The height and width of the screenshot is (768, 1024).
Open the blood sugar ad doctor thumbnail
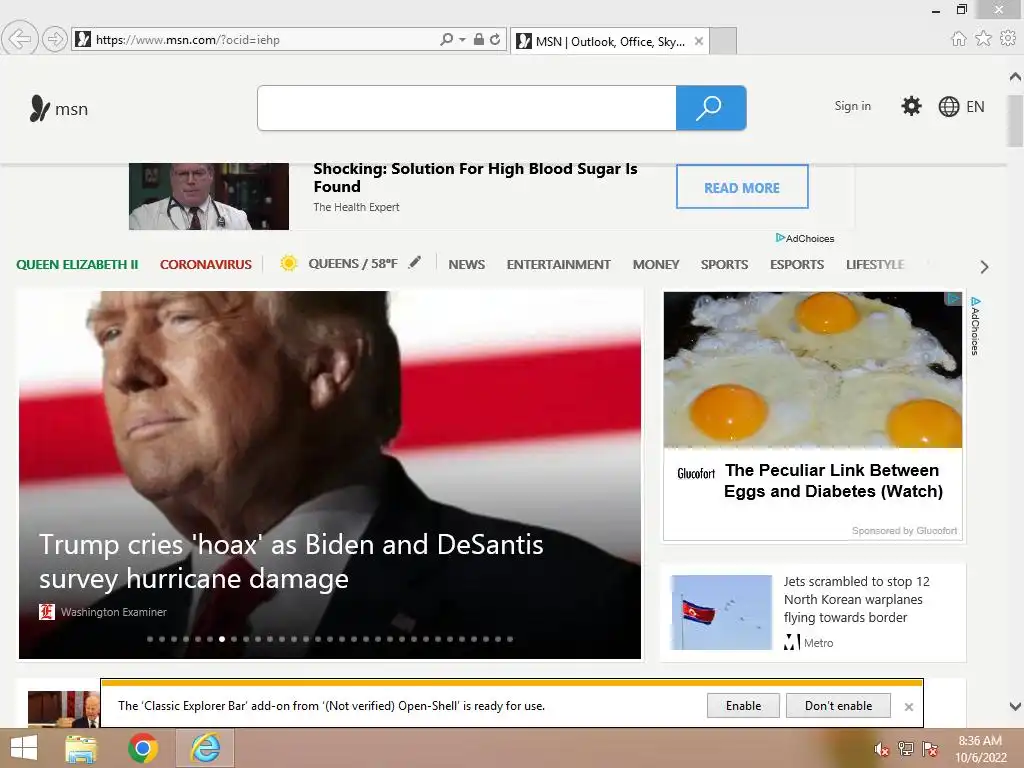click(208, 196)
